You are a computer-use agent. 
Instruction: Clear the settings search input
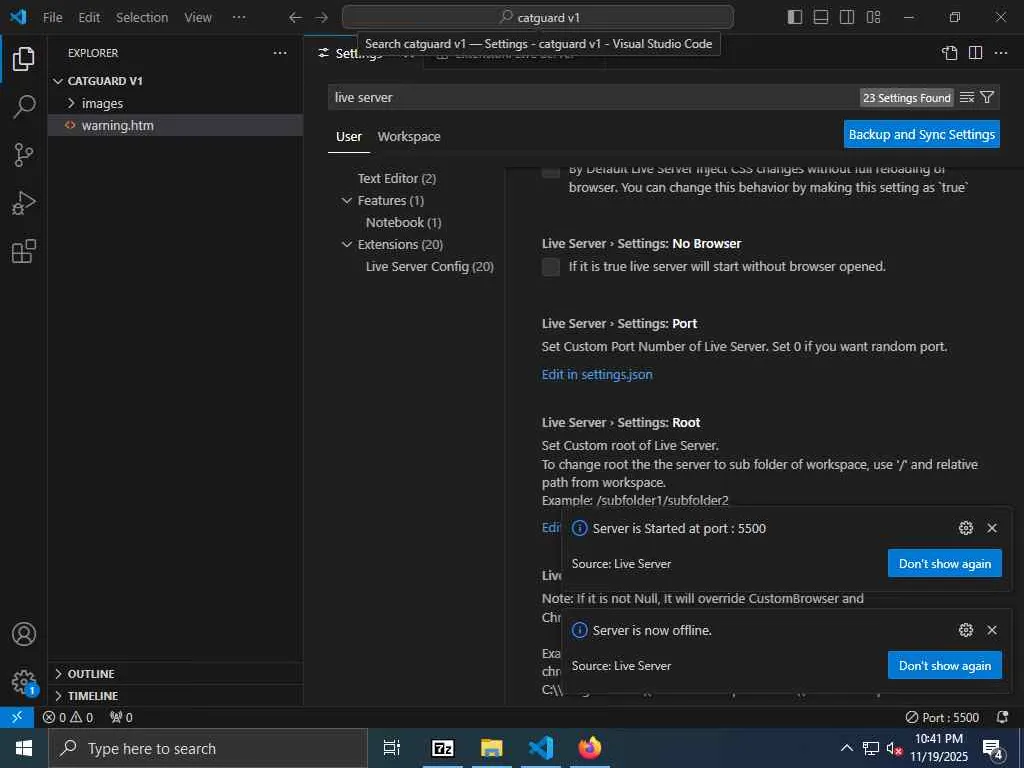(967, 97)
